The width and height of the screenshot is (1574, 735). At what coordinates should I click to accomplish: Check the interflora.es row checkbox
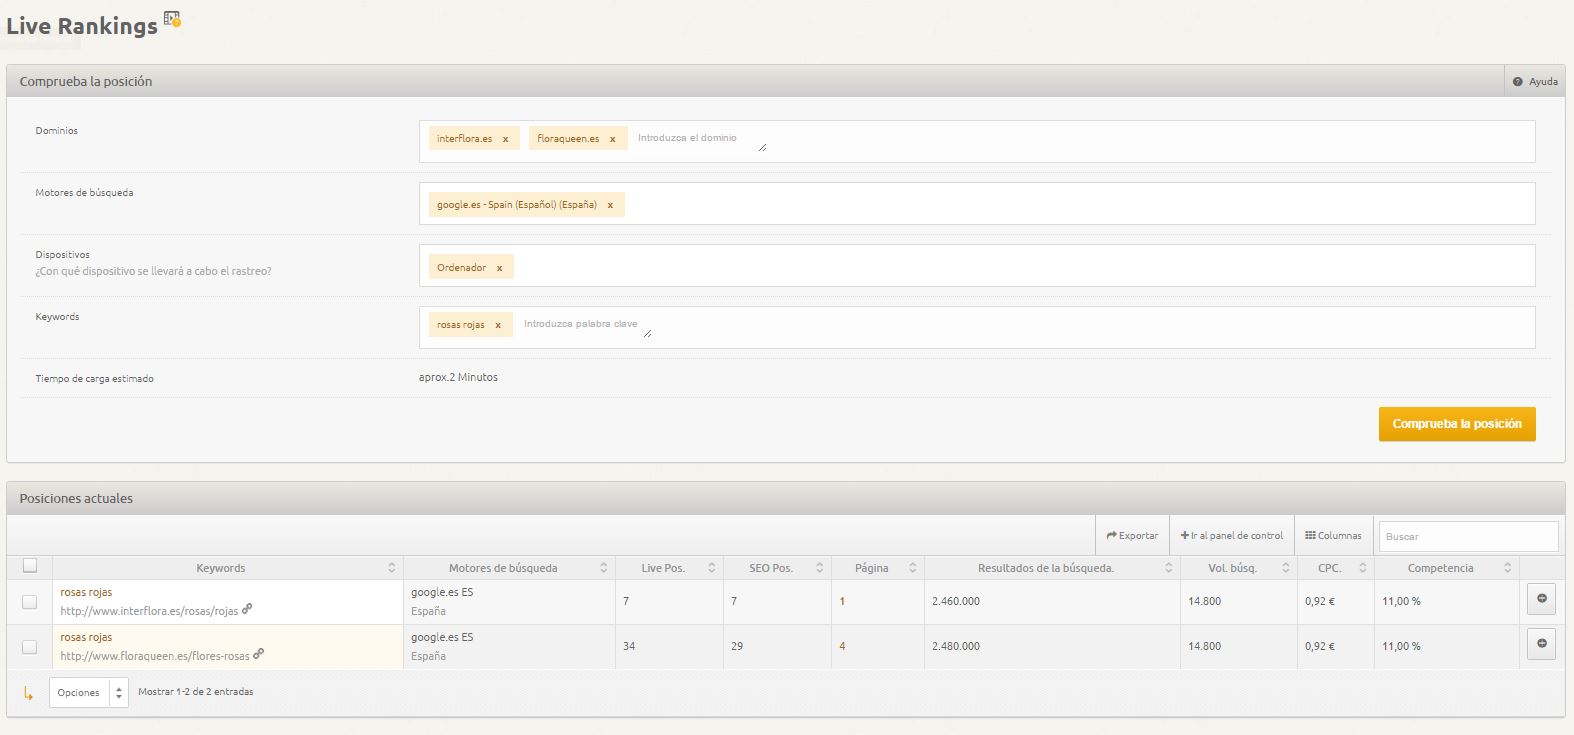tap(30, 602)
